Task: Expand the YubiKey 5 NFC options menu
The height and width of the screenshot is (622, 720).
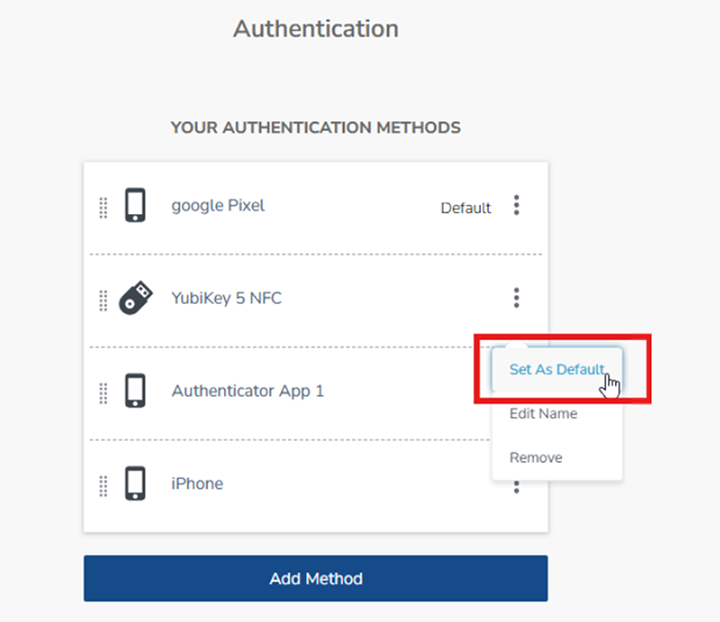Action: pyautogui.click(x=516, y=298)
